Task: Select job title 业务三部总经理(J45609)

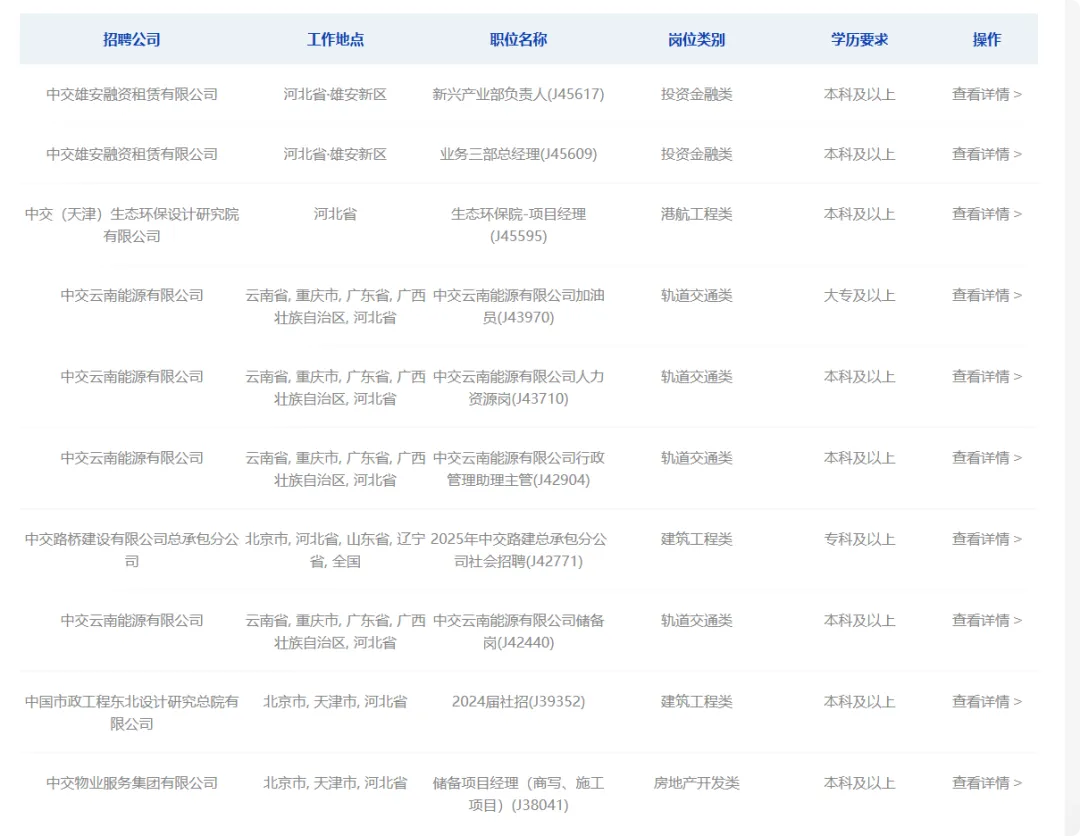Action: (519, 154)
